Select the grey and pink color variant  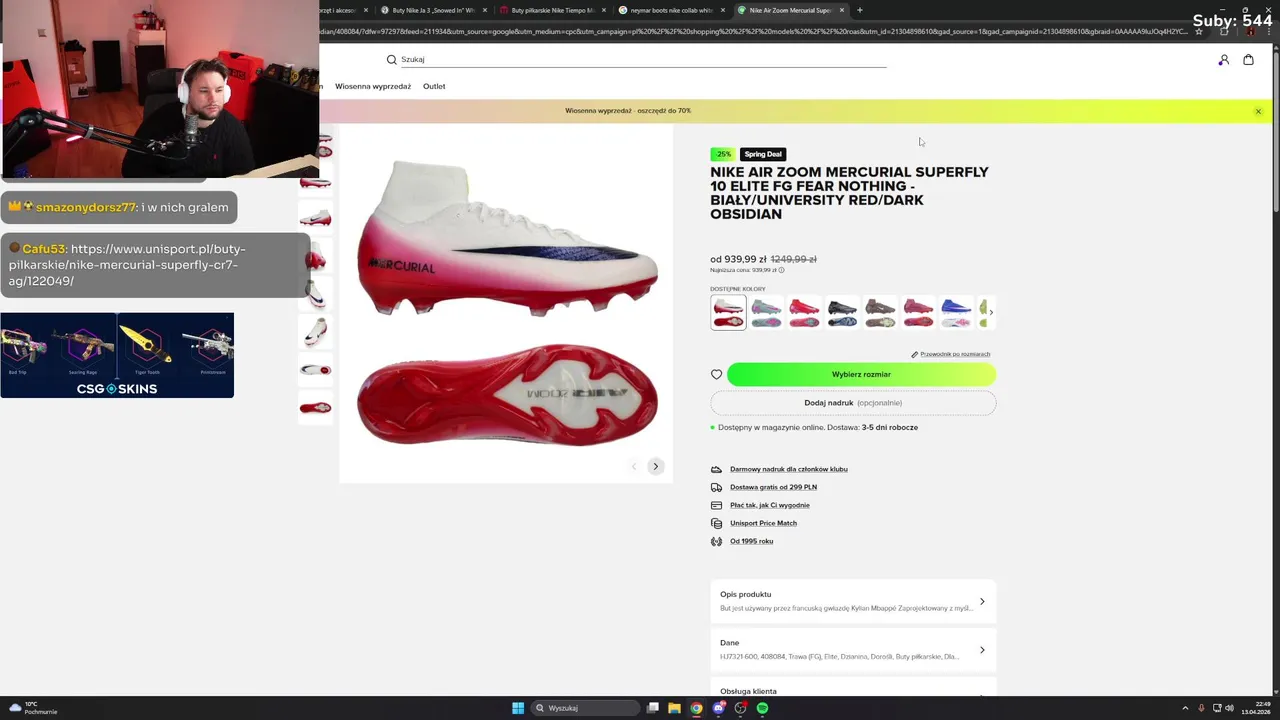(766, 312)
